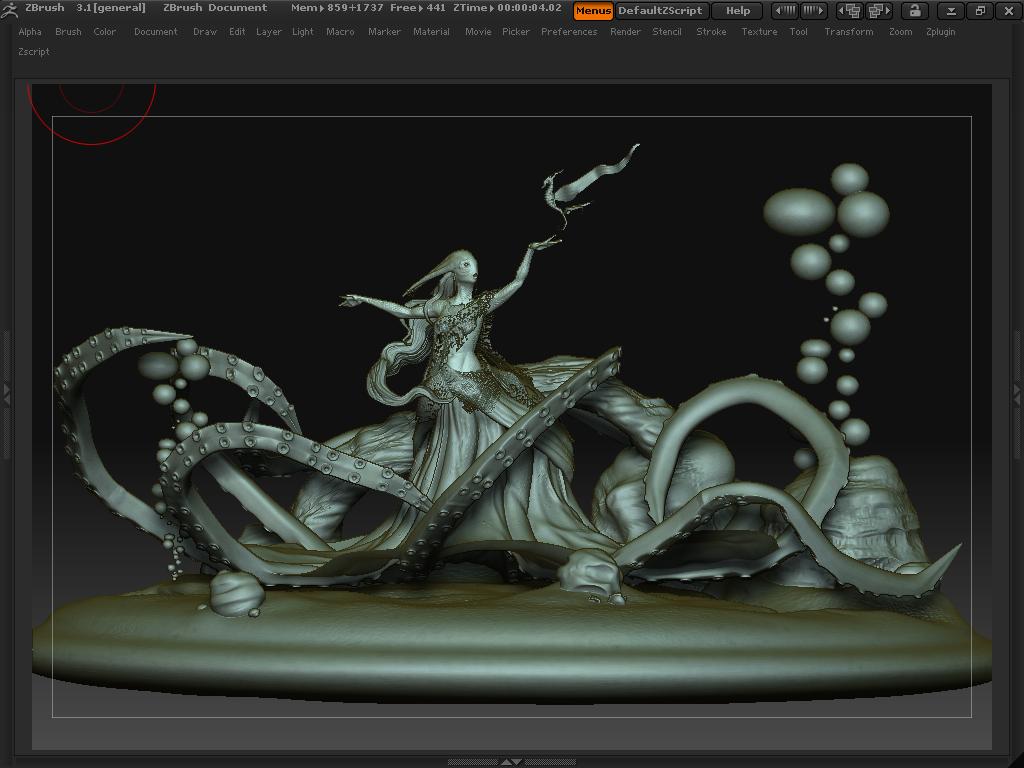Screen dimensions: 1024x768
Task: Click the "Mem 859+1737" memory readout
Action: [337, 8]
